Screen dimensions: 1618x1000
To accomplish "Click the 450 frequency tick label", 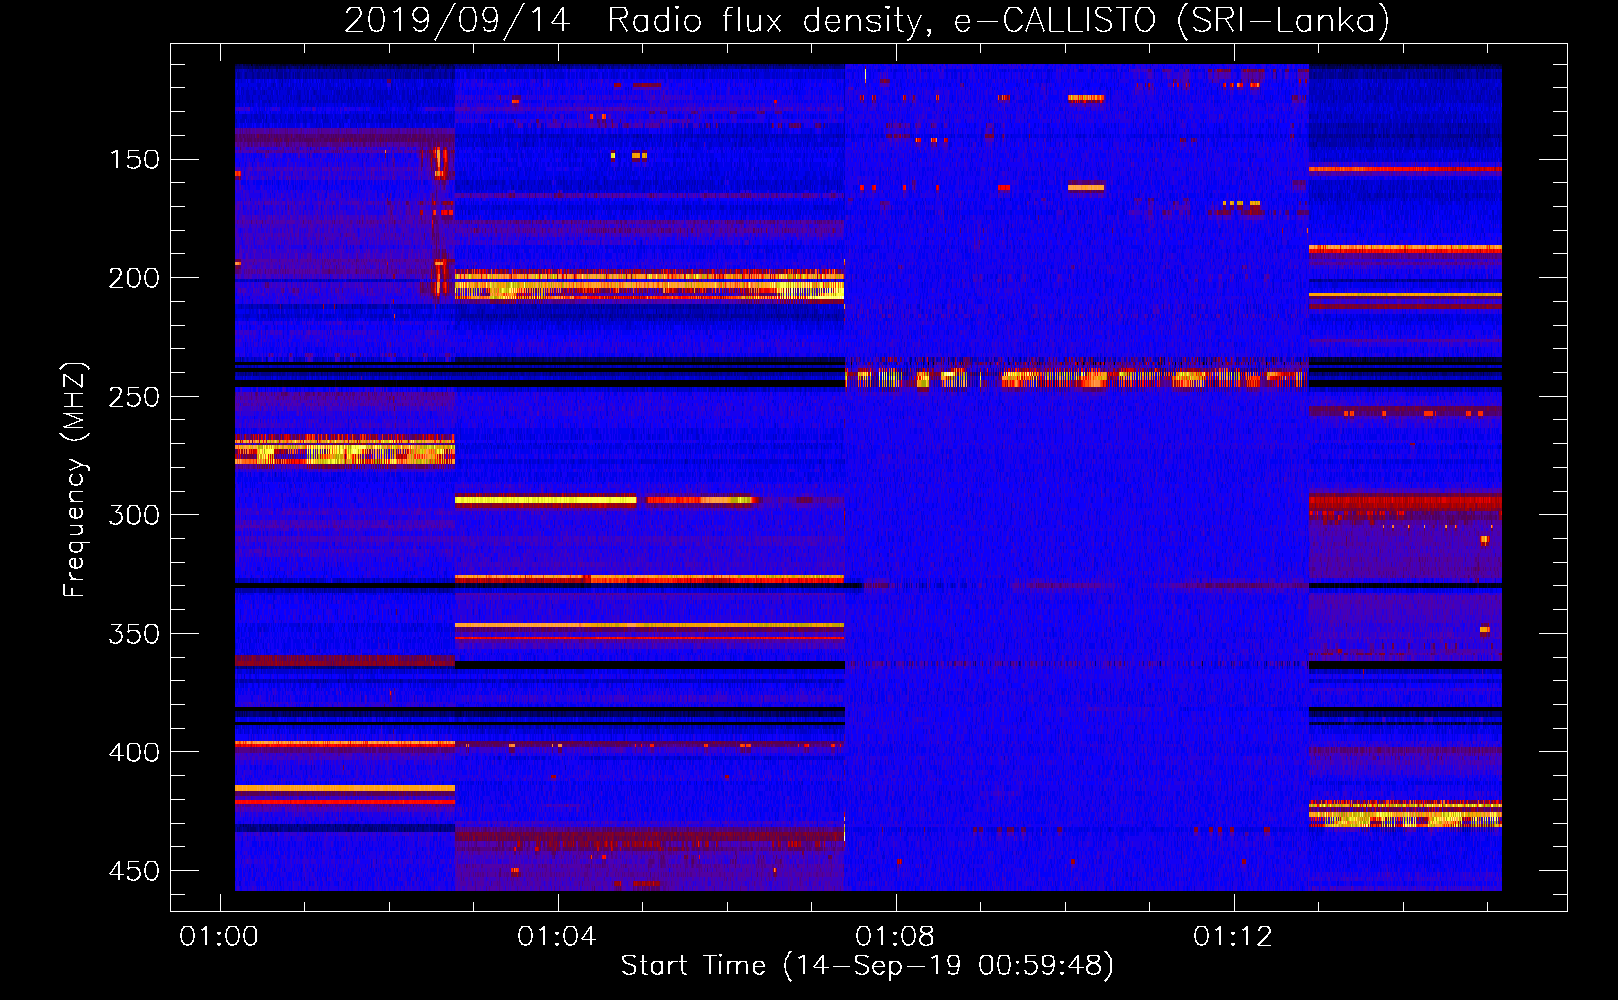I will coord(134,871).
